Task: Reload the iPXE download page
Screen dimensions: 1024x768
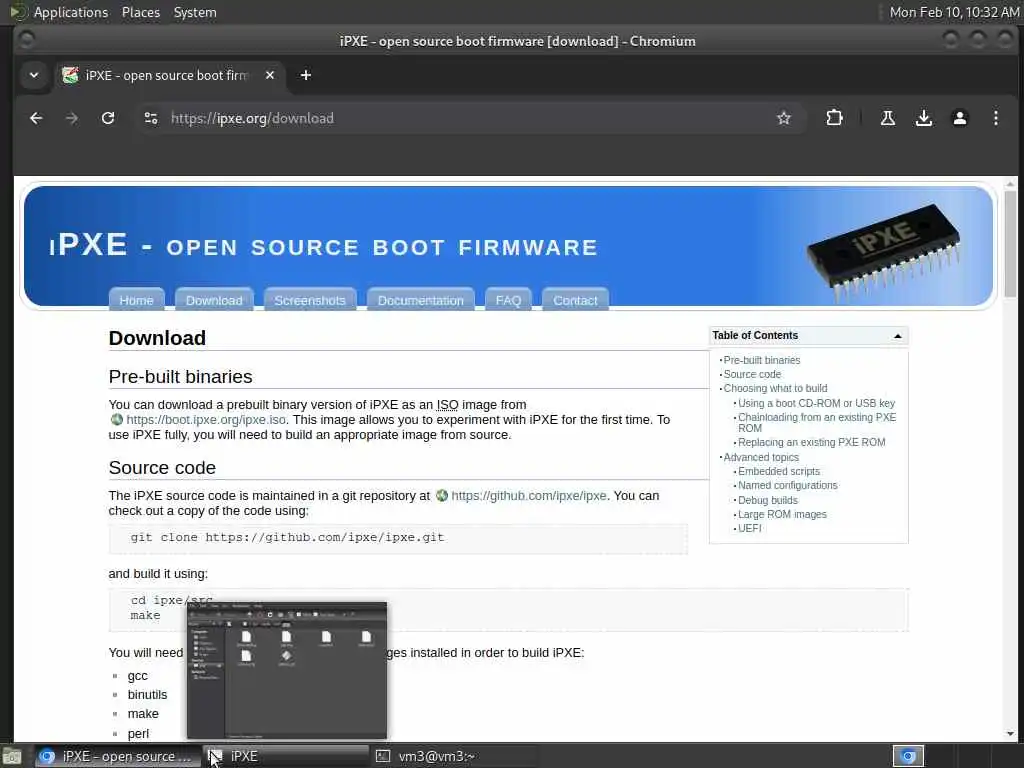Action: [108, 118]
